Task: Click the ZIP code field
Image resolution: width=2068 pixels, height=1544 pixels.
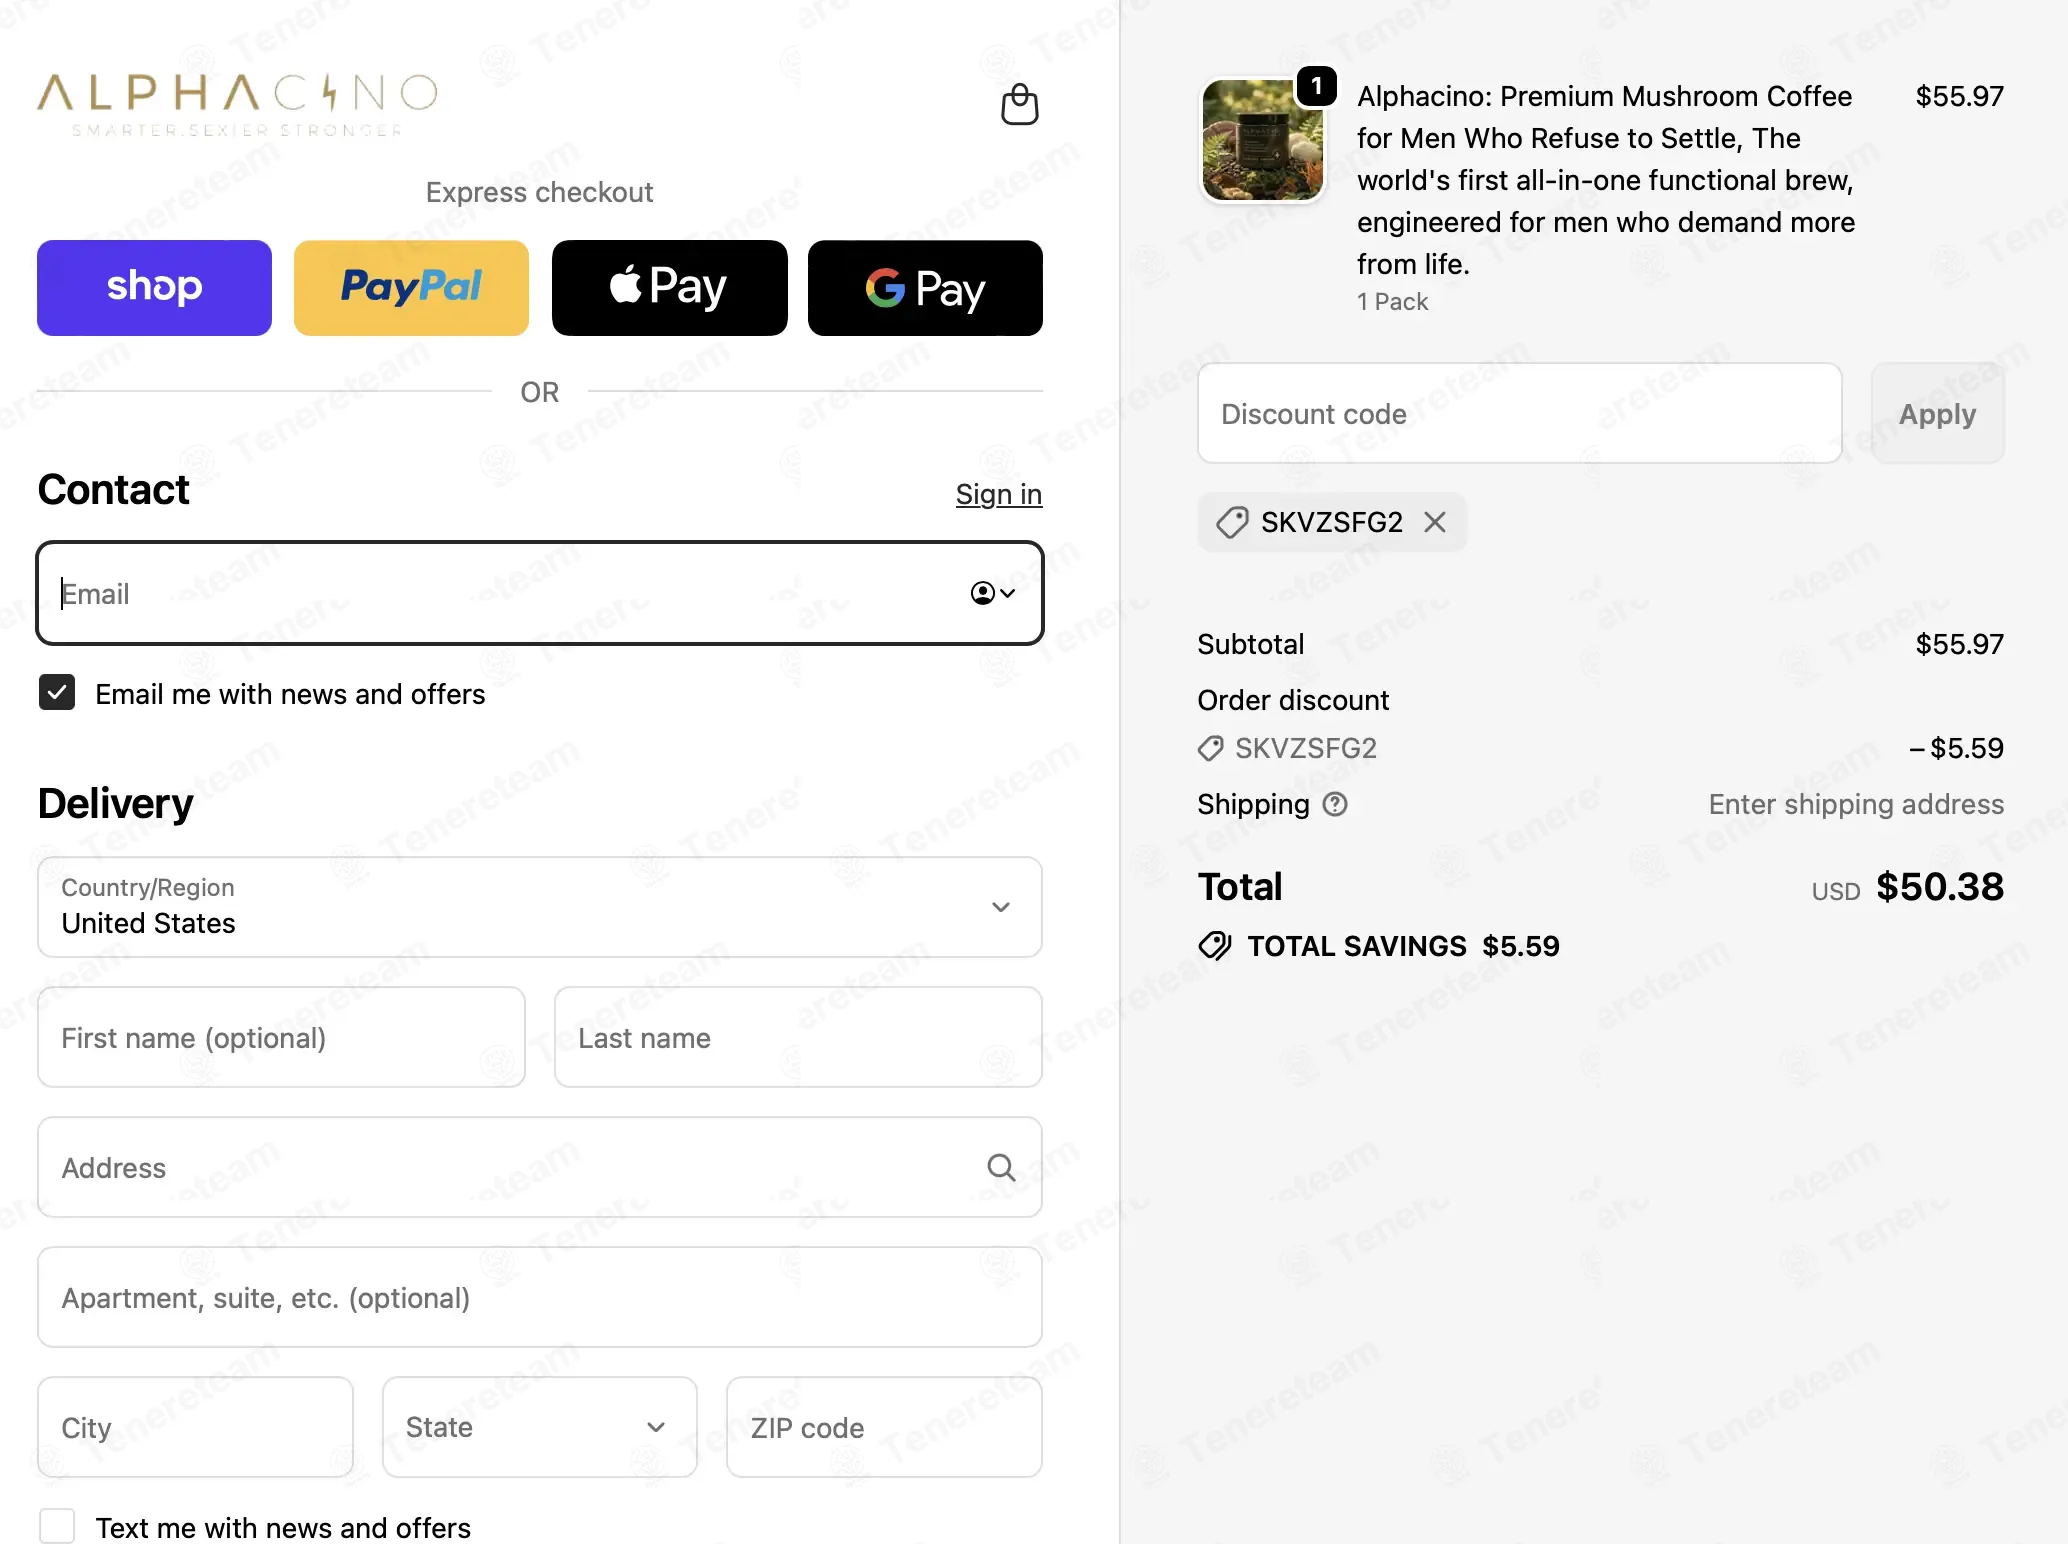Action: click(x=884, y=1427)
